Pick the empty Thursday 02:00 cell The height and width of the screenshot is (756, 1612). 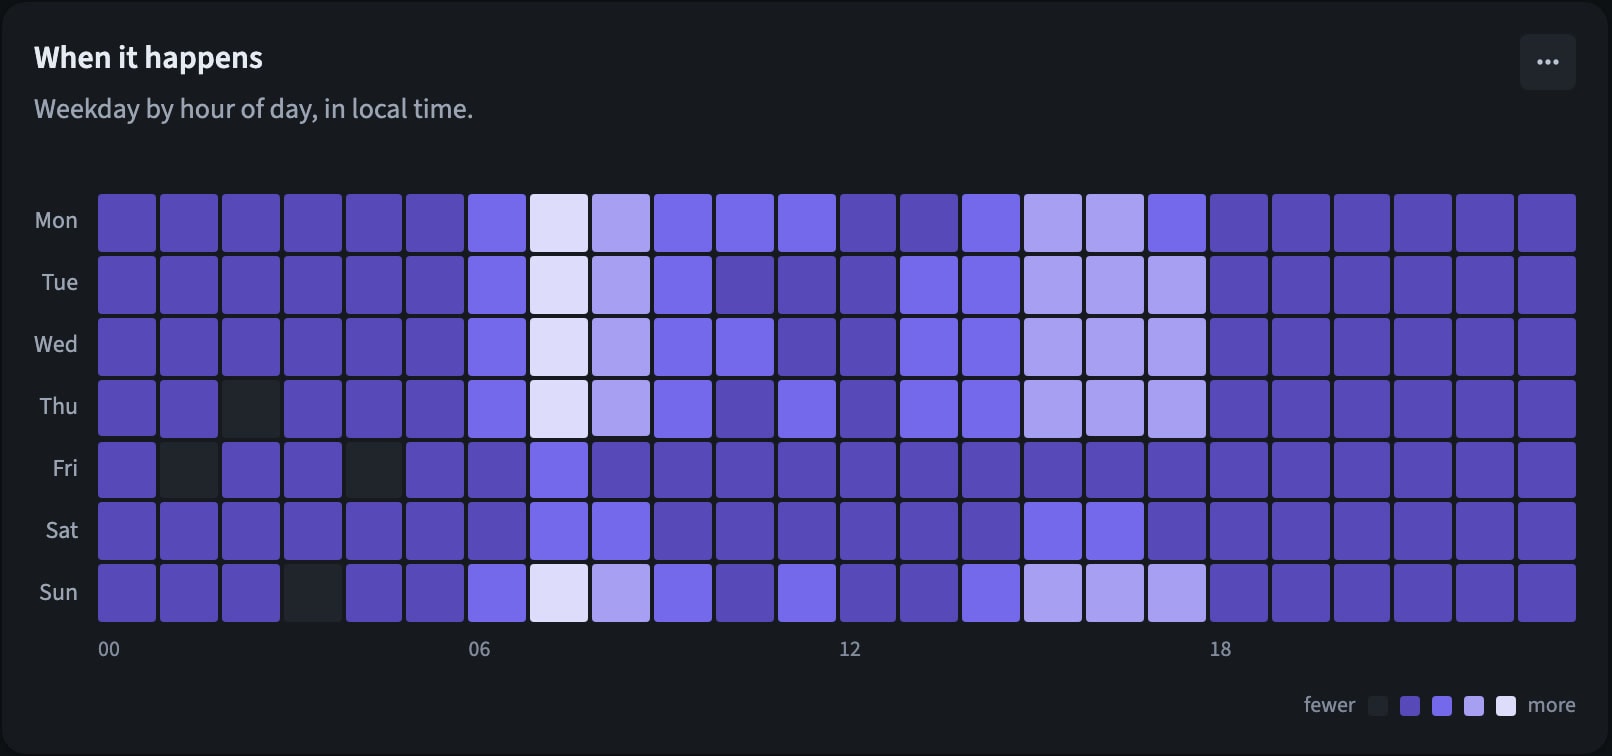tap(251, 409)
